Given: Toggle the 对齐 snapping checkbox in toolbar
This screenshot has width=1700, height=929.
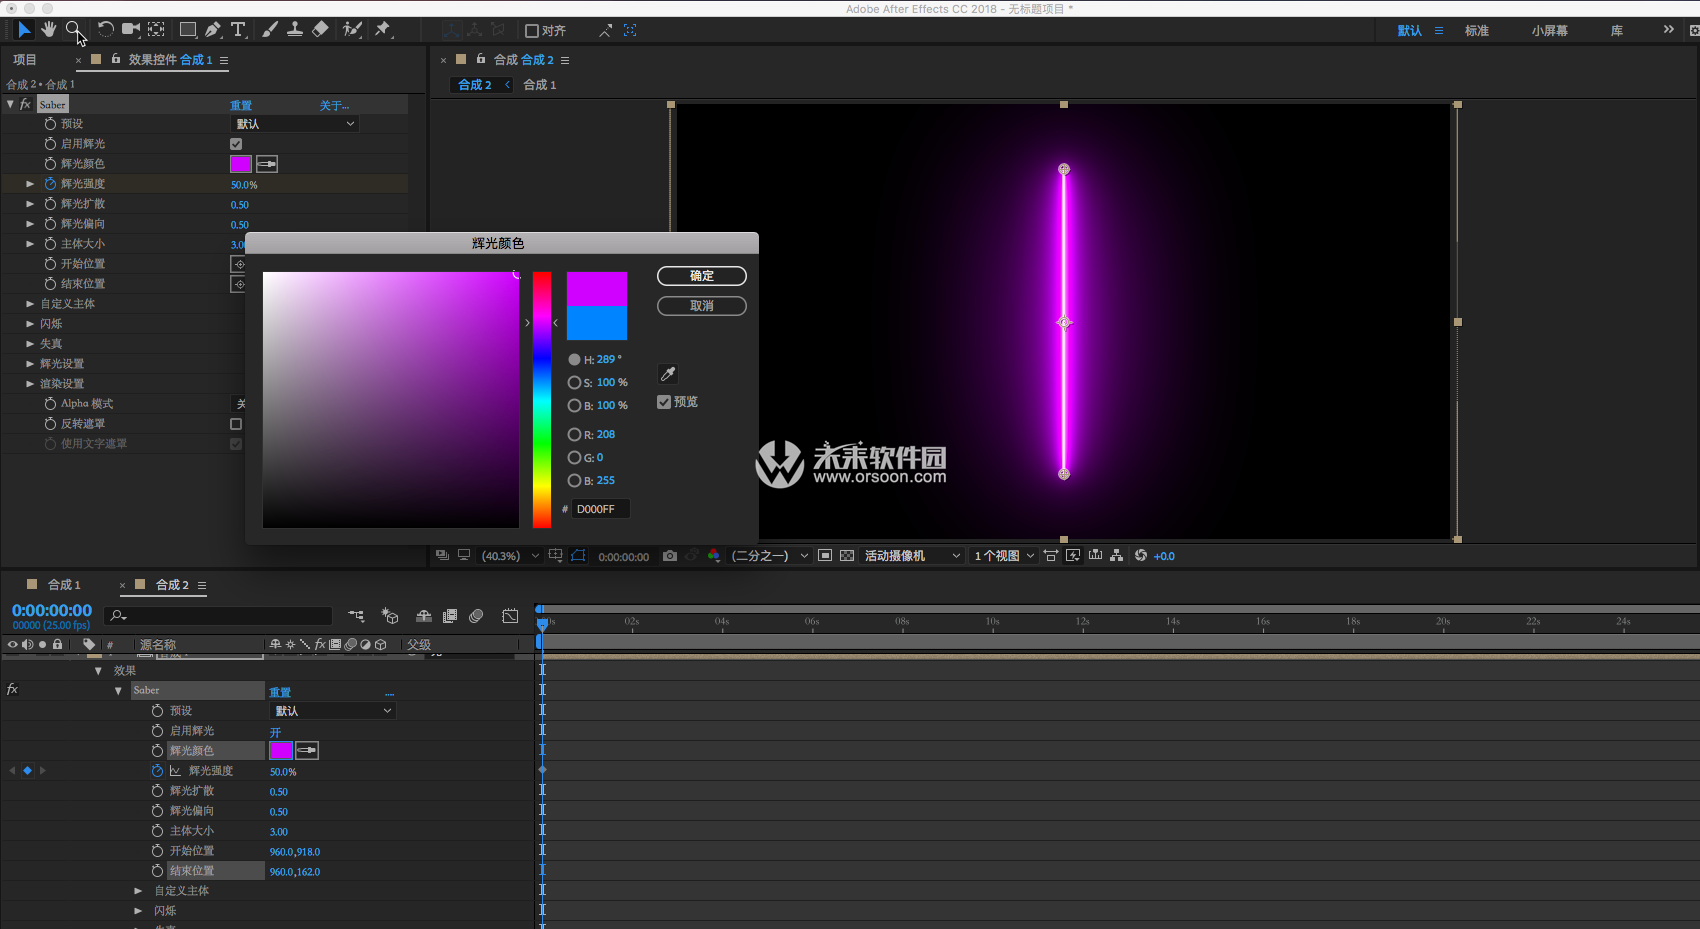Looking at the screenshot, I should [x=532, y=31].
